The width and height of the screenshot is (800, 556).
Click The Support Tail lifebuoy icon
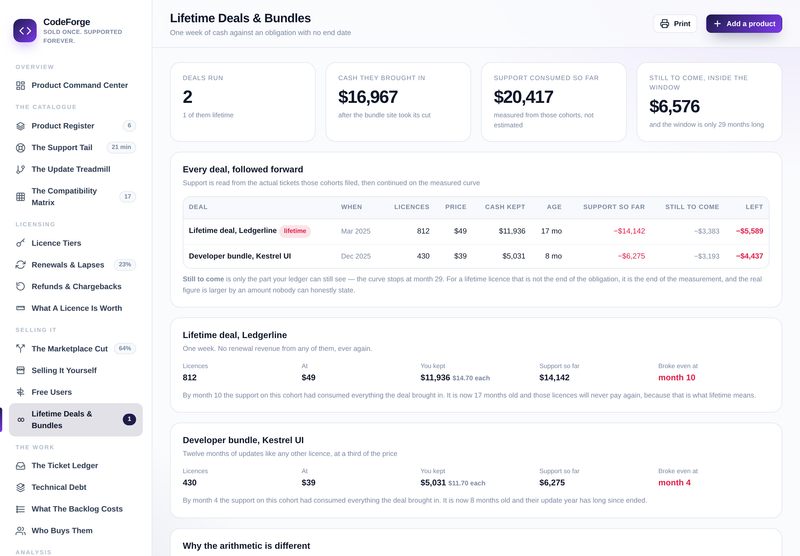(20, 147)
